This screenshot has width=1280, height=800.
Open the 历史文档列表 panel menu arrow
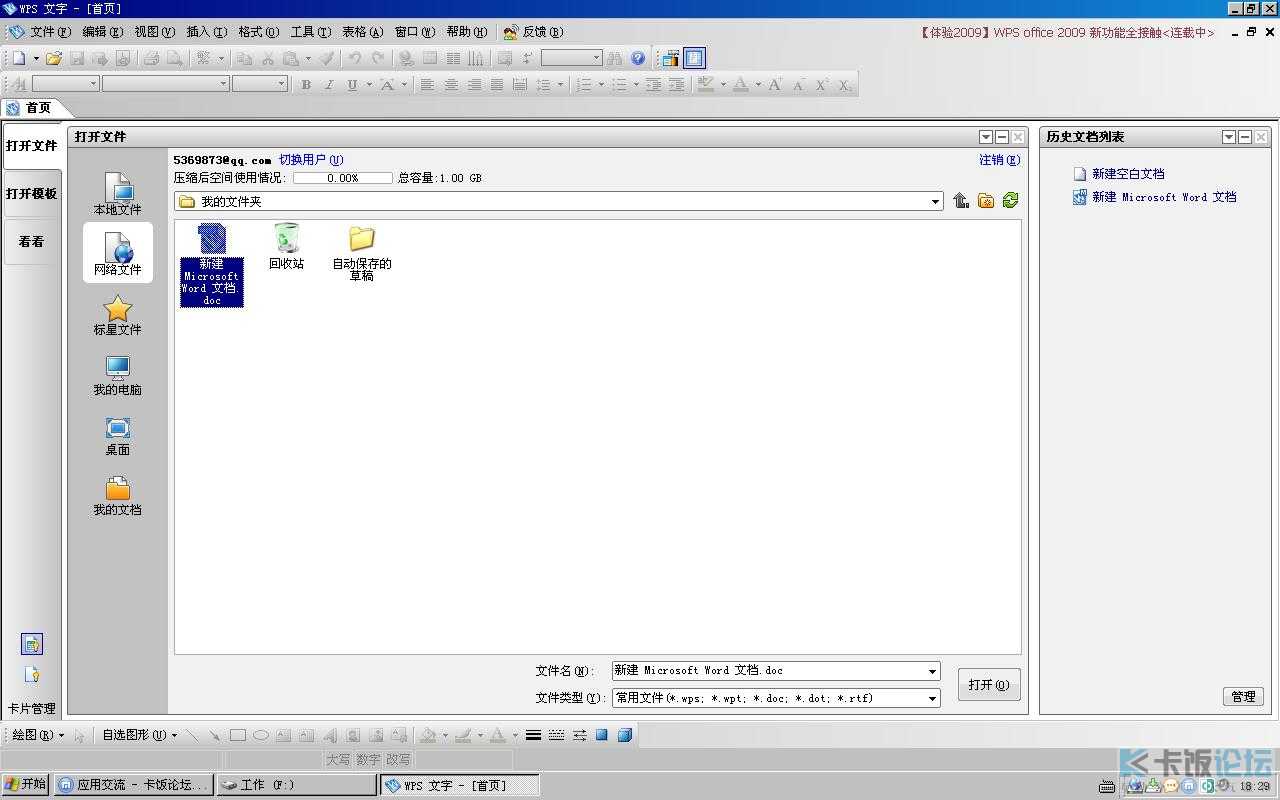tap(1229, 137)
